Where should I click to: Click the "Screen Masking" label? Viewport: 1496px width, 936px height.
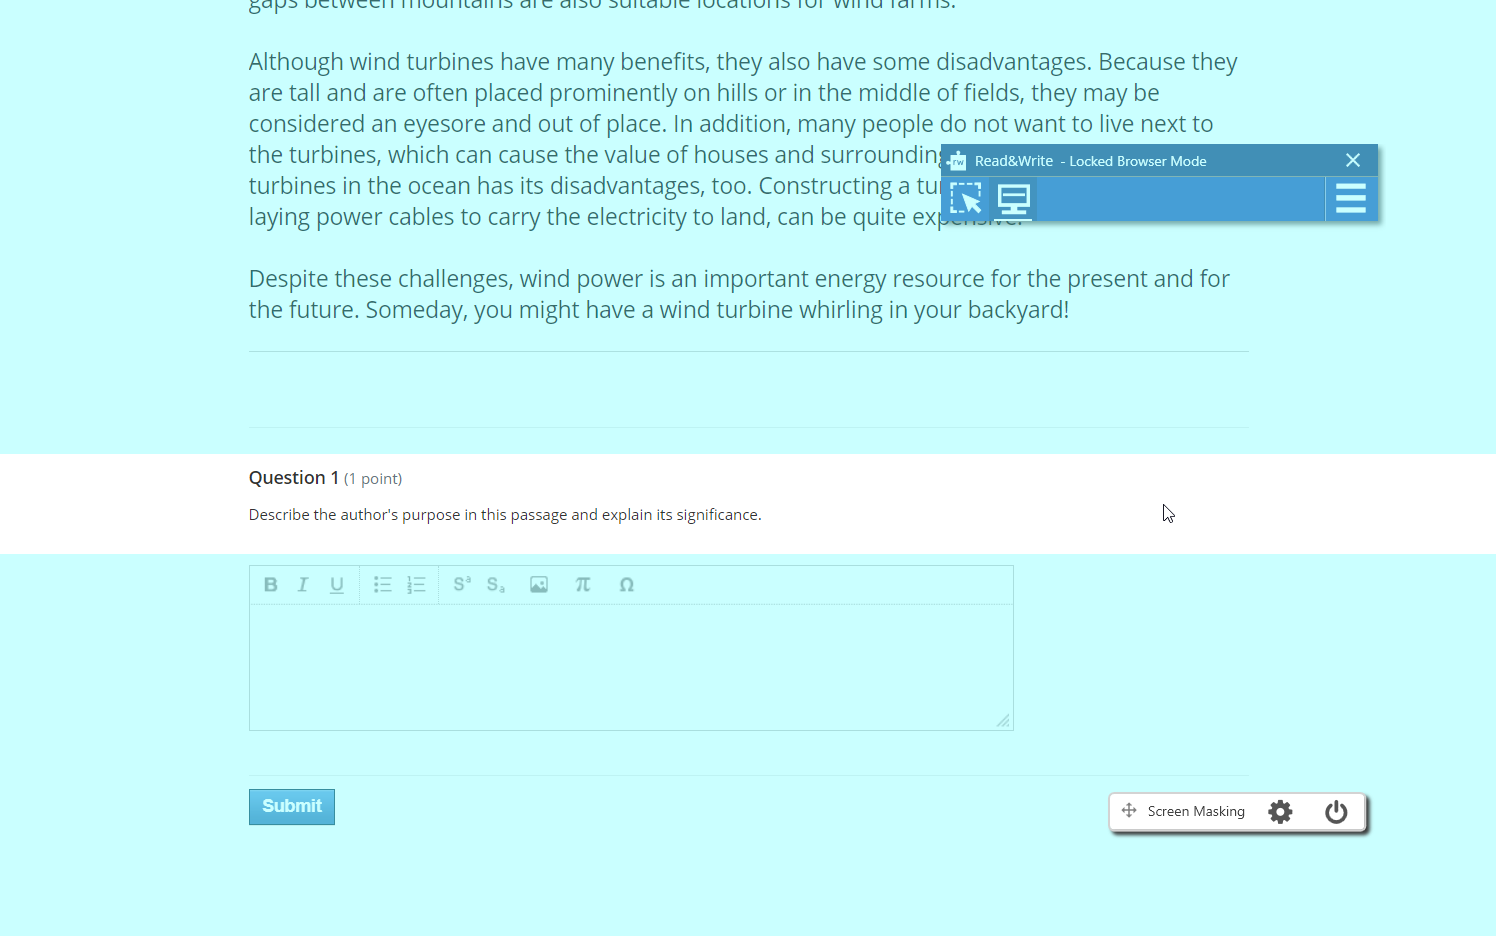point(1196,811)
